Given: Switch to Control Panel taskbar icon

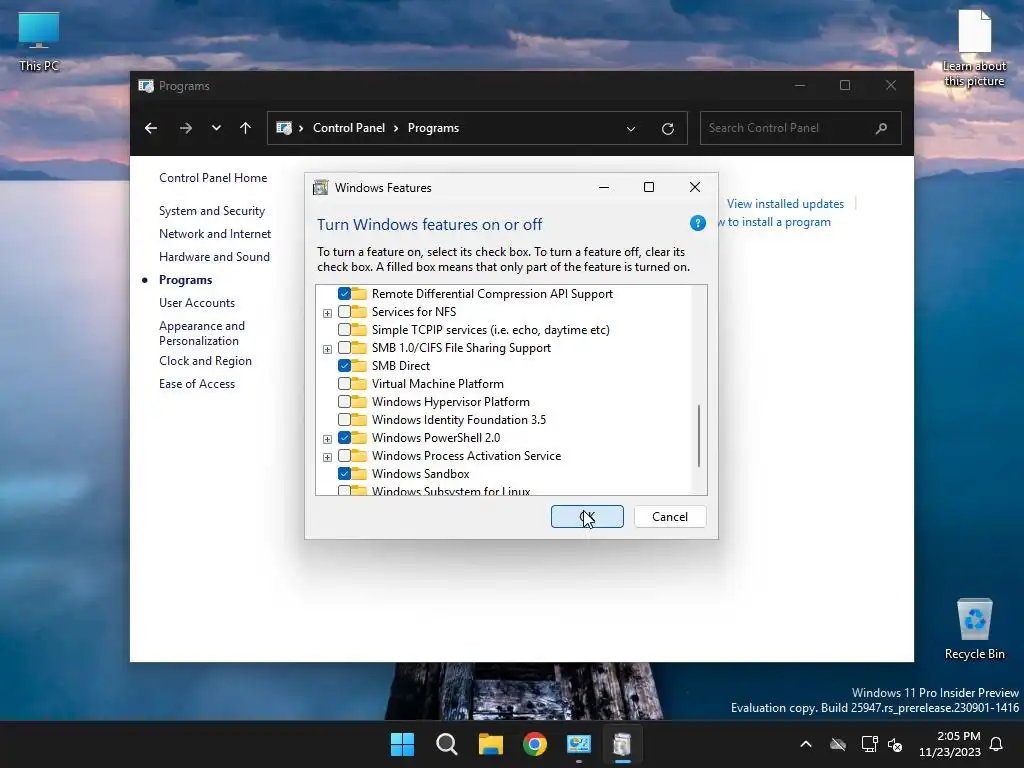Looking at the screenshot, I should tap(579, 744).
